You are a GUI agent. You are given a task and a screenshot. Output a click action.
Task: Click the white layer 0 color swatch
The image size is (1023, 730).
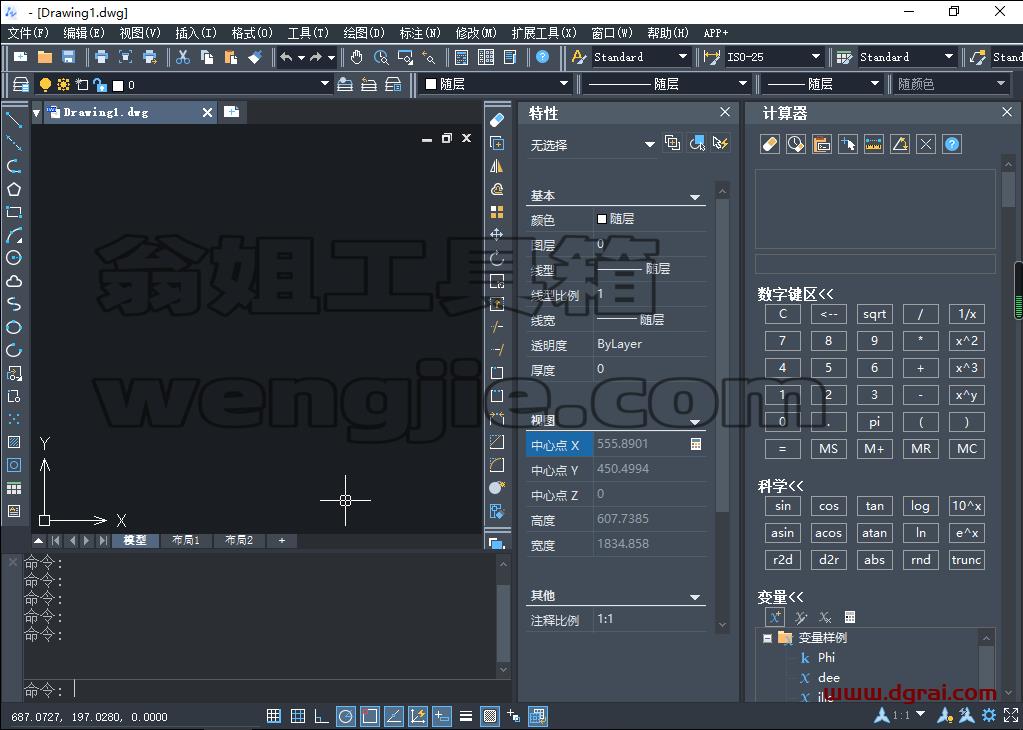pos(118,85)
